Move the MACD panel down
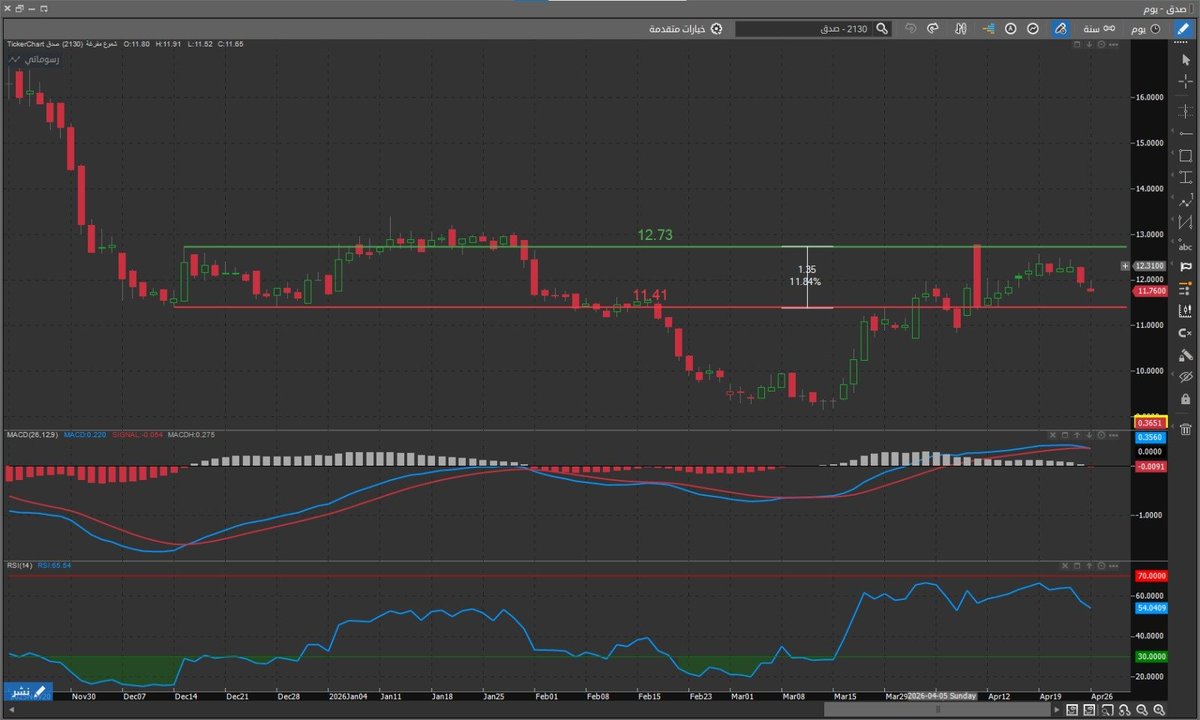Viewport: 1200px width, 720px height. 1090,435
